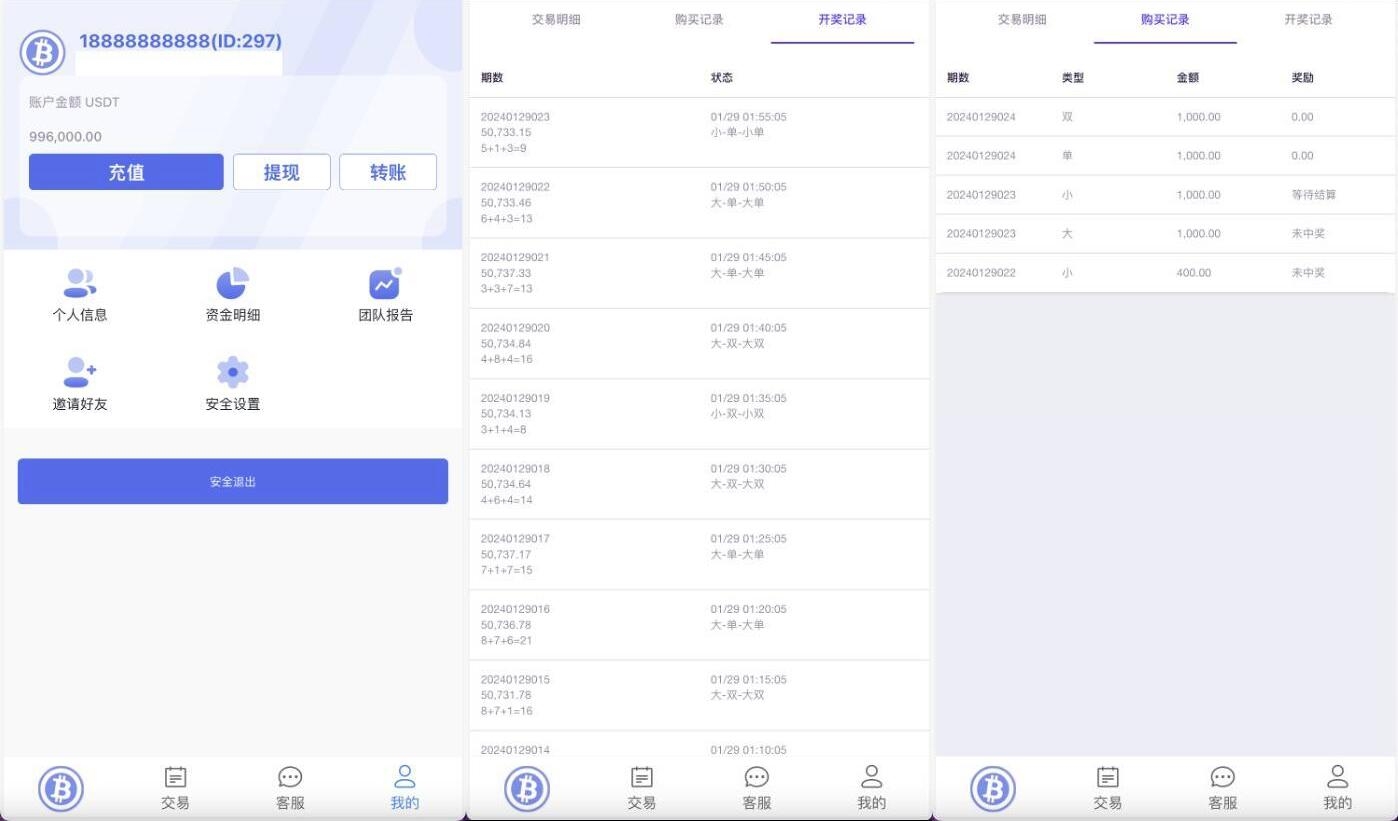Tap the 安全退出 (safe logout) button

tap(232, 481)
